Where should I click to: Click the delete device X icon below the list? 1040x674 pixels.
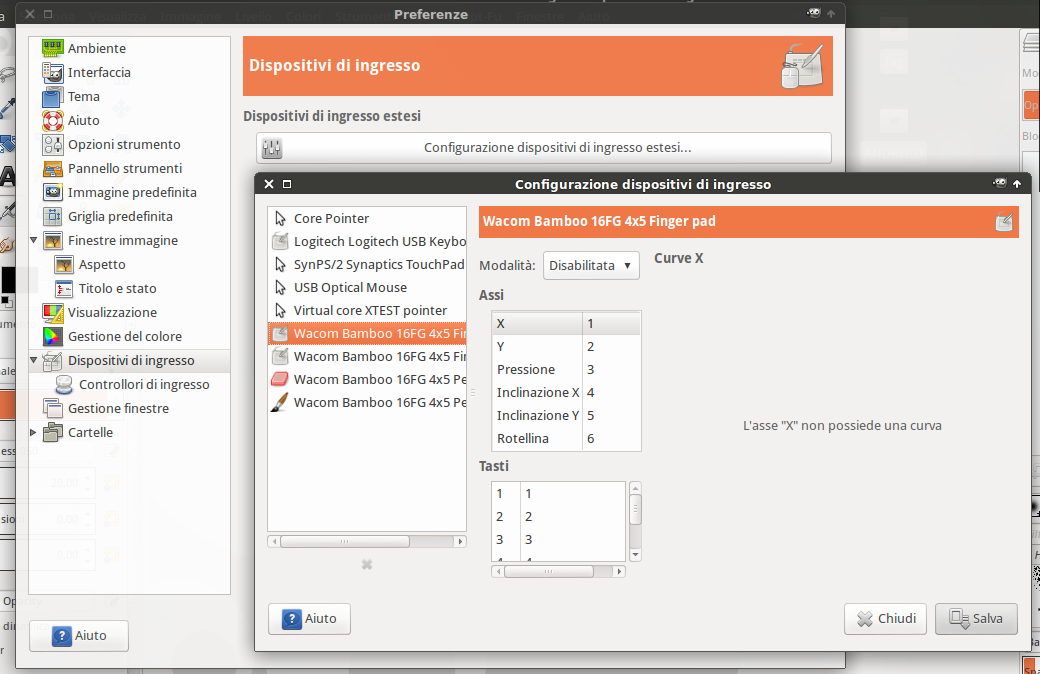point(367,565)
